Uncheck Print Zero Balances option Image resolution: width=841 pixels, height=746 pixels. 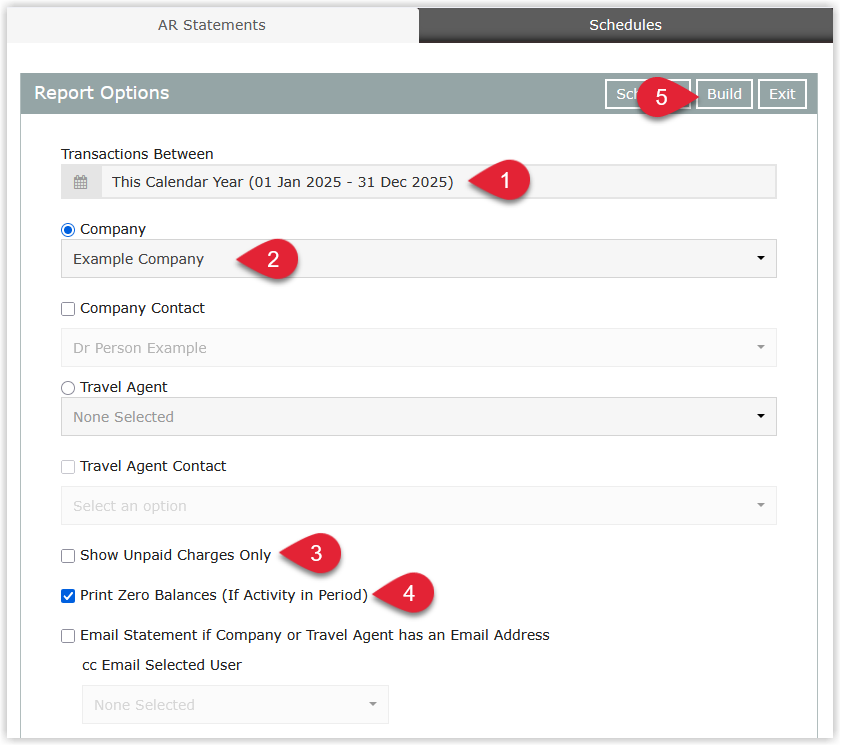pyautogui.click(x=68, y=596)
